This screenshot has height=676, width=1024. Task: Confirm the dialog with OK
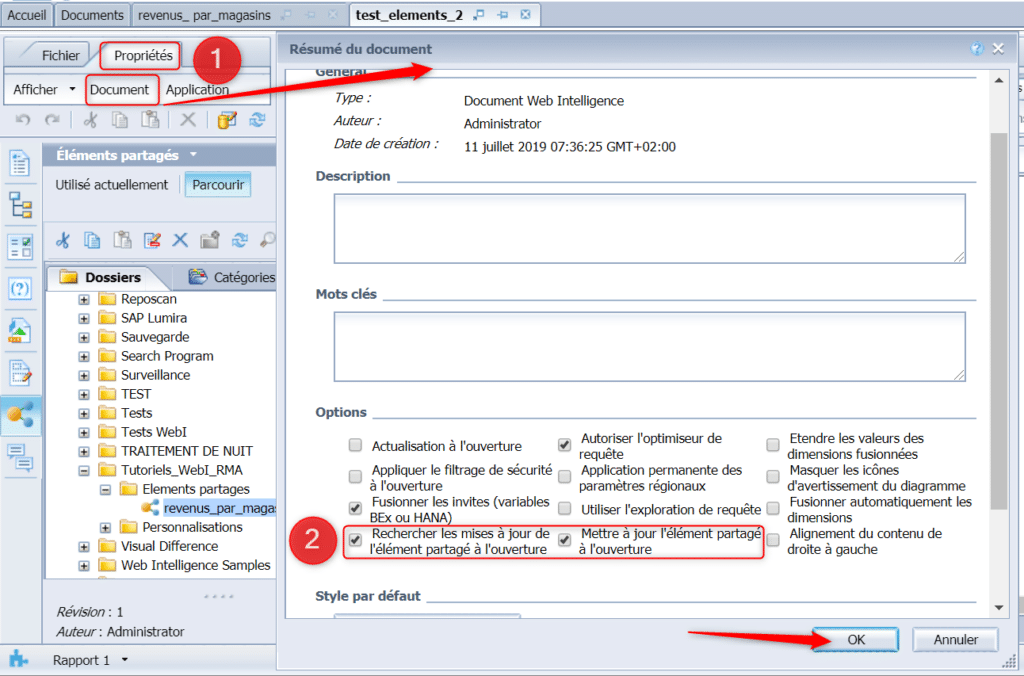click(855, 639)
